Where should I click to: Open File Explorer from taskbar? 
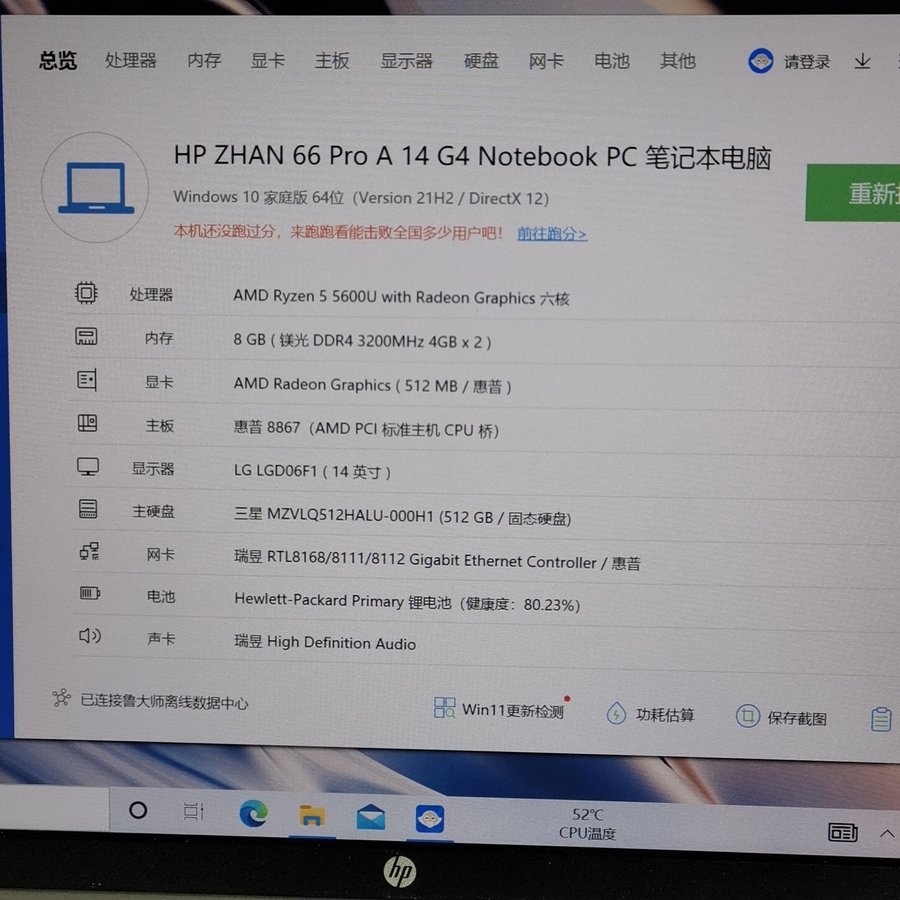[312, 815]
